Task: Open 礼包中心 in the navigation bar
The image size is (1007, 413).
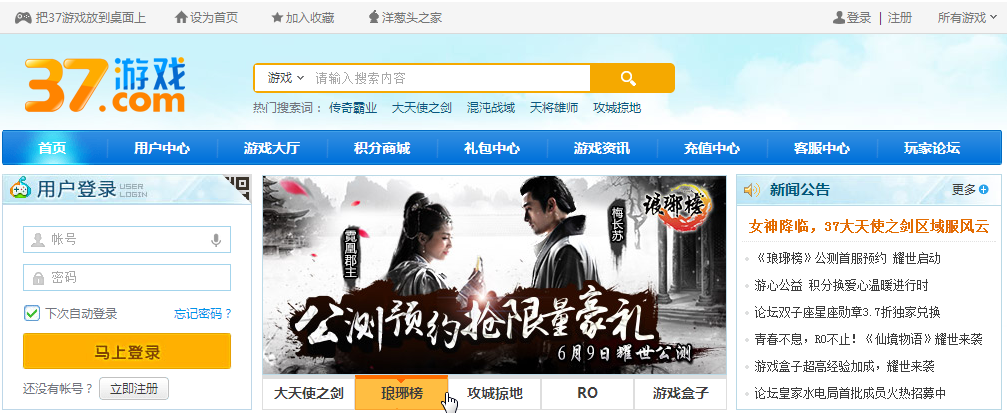Action: coord(492,148)
